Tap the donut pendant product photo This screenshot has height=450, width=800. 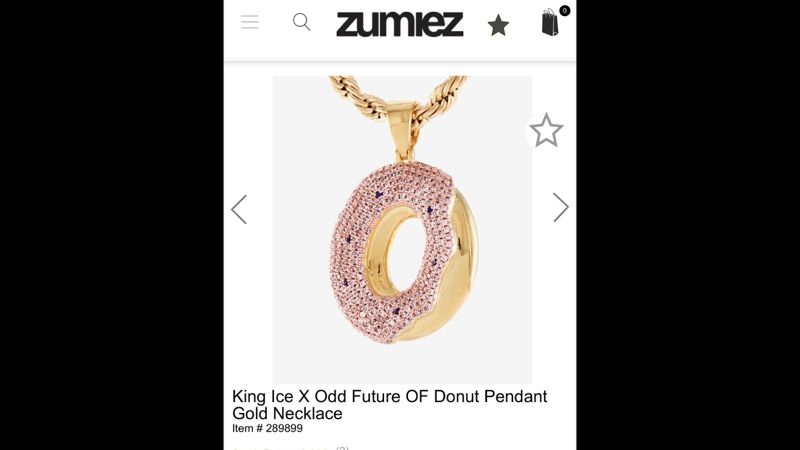pyautogui.click(x=402, y=230)
